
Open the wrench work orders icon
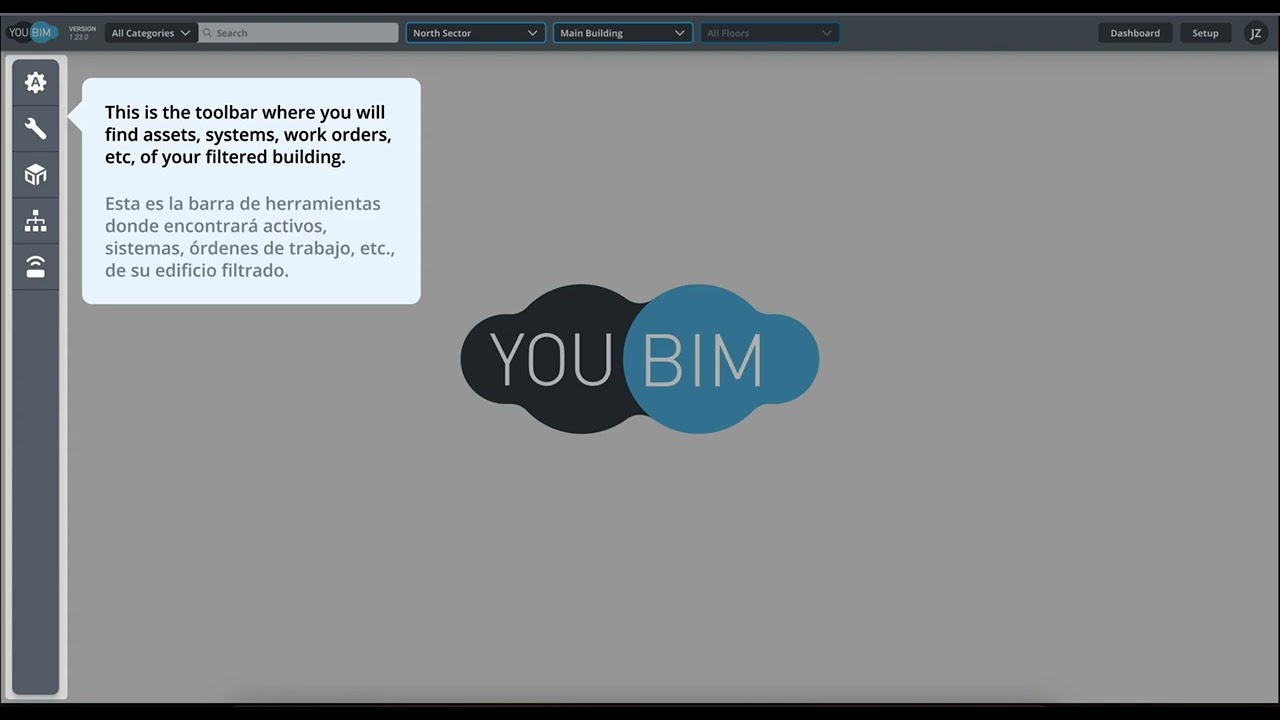point(36,129)
